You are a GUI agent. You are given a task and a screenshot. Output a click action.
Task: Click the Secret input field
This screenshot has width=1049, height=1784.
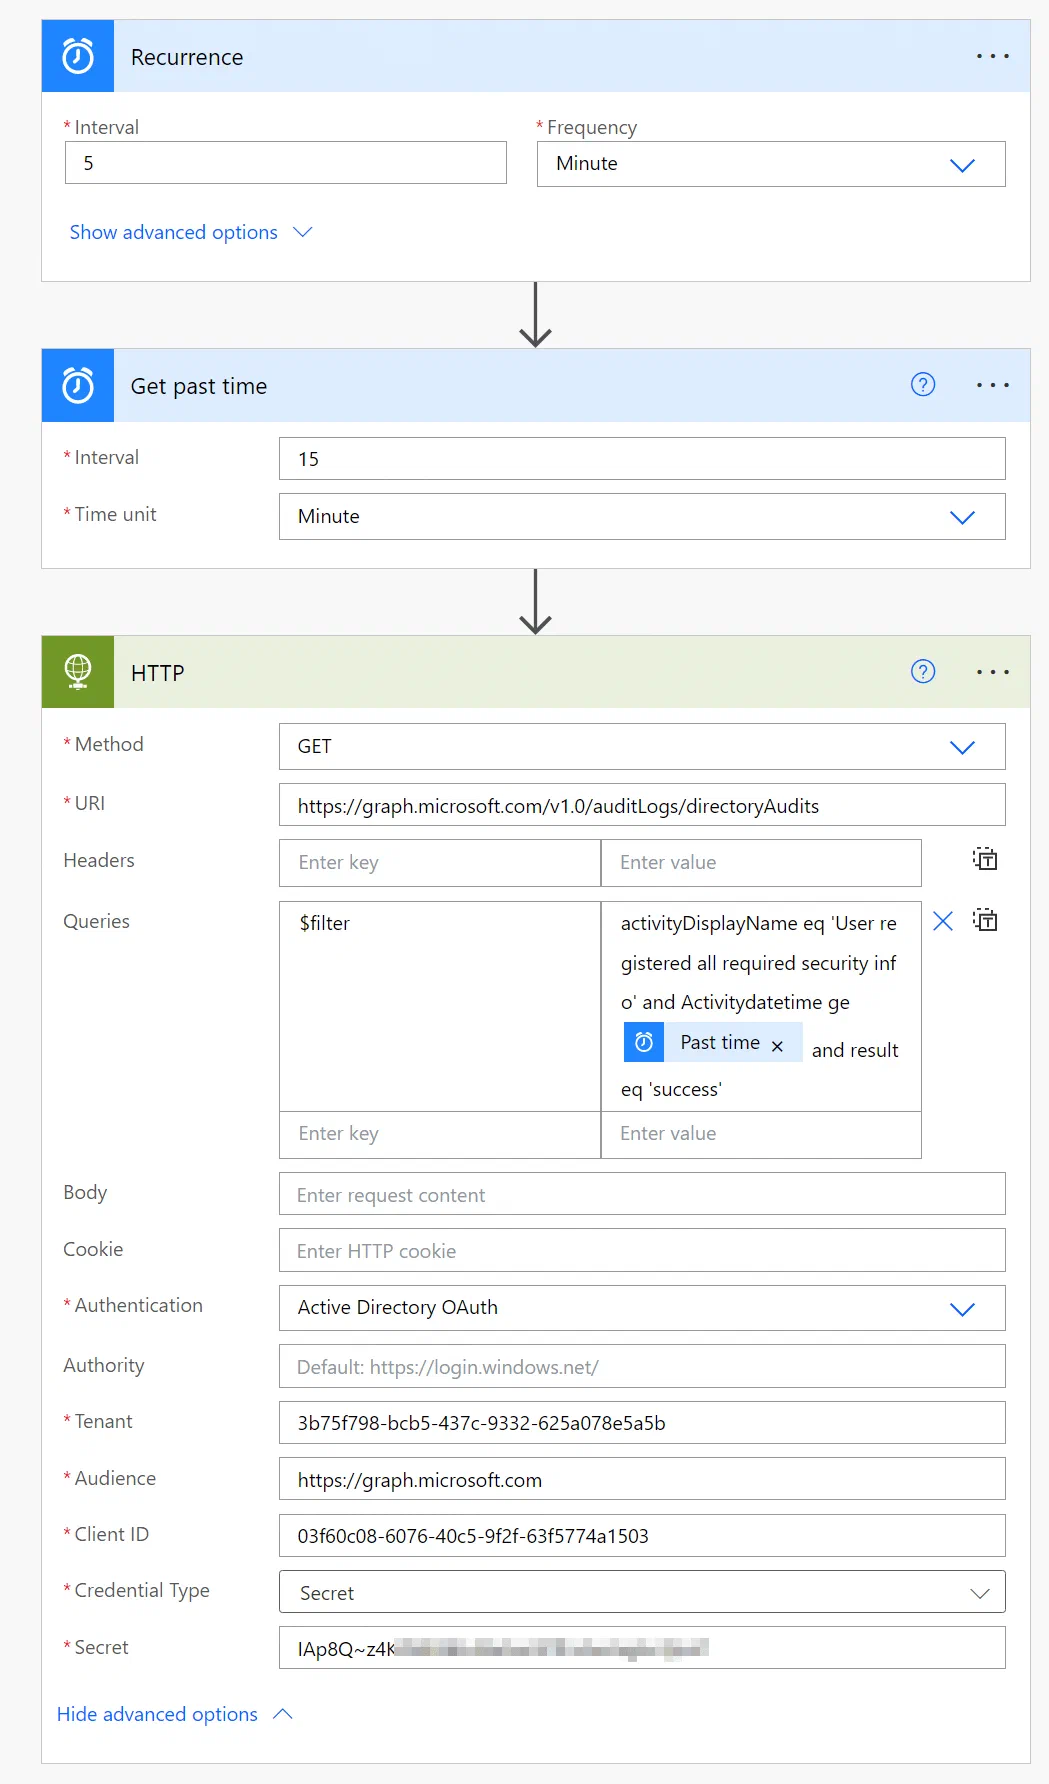642,1648
